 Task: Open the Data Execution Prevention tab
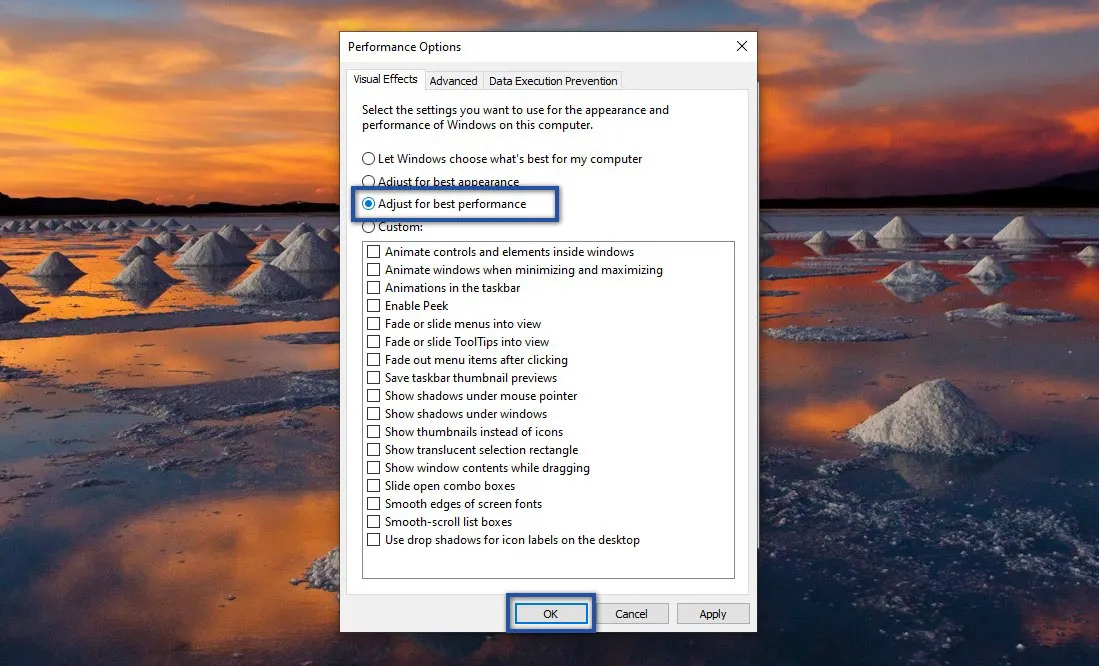pyautogui.click(x=552, y=80)
